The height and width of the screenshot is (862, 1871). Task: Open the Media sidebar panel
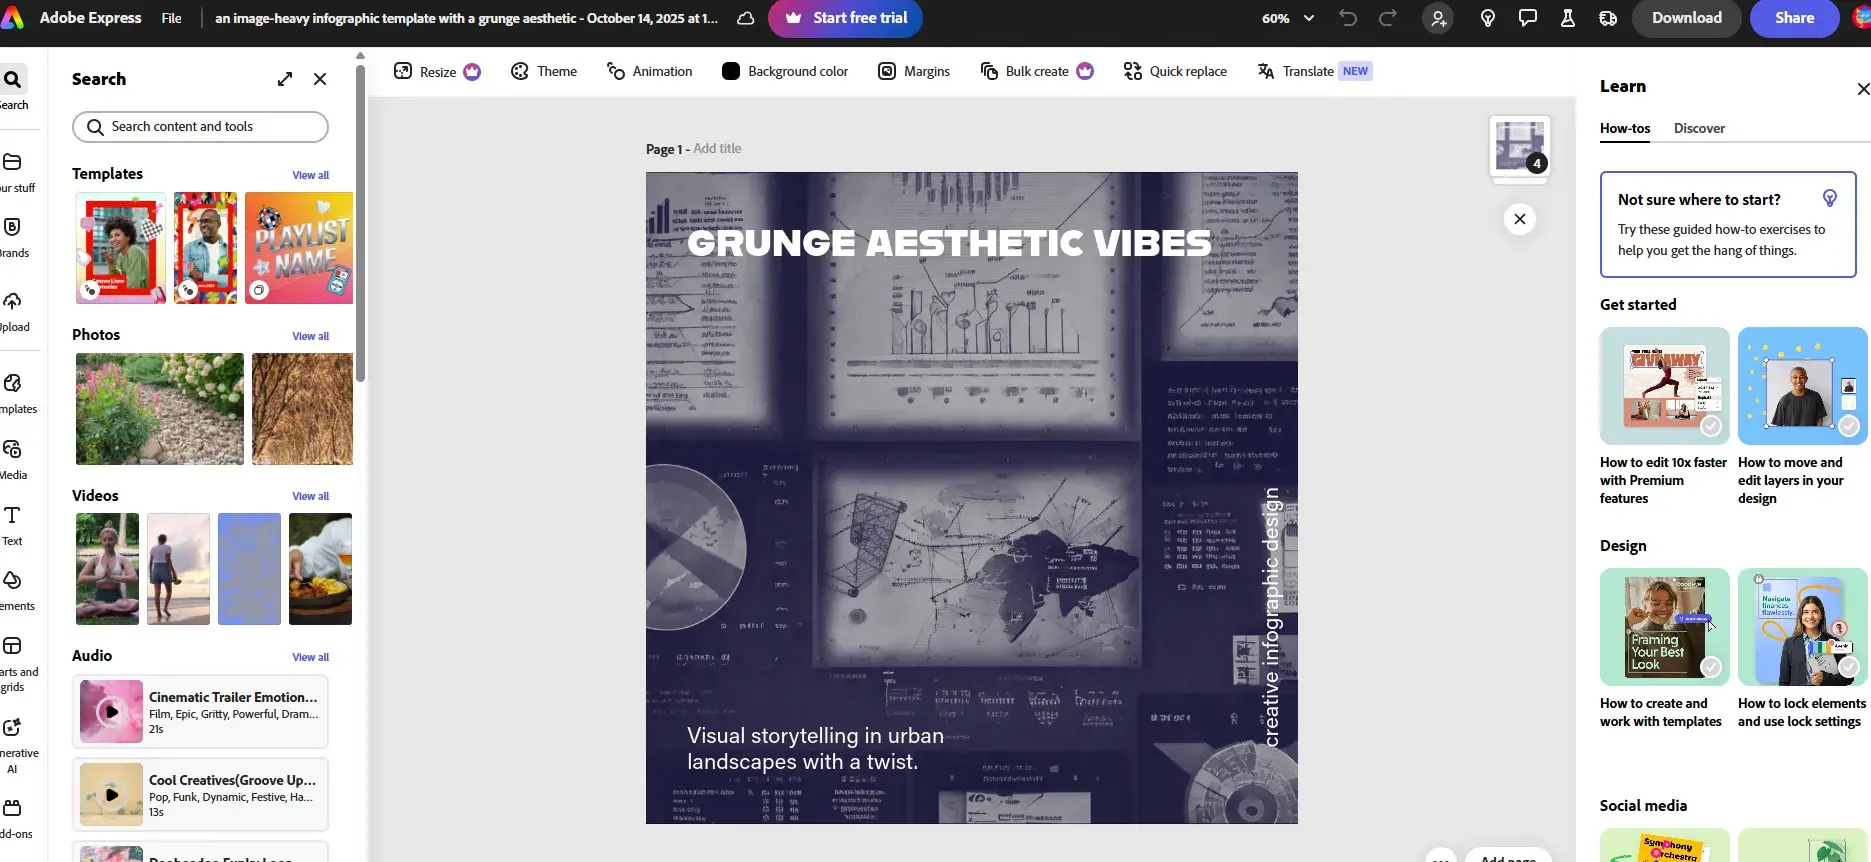click(13, 460)
